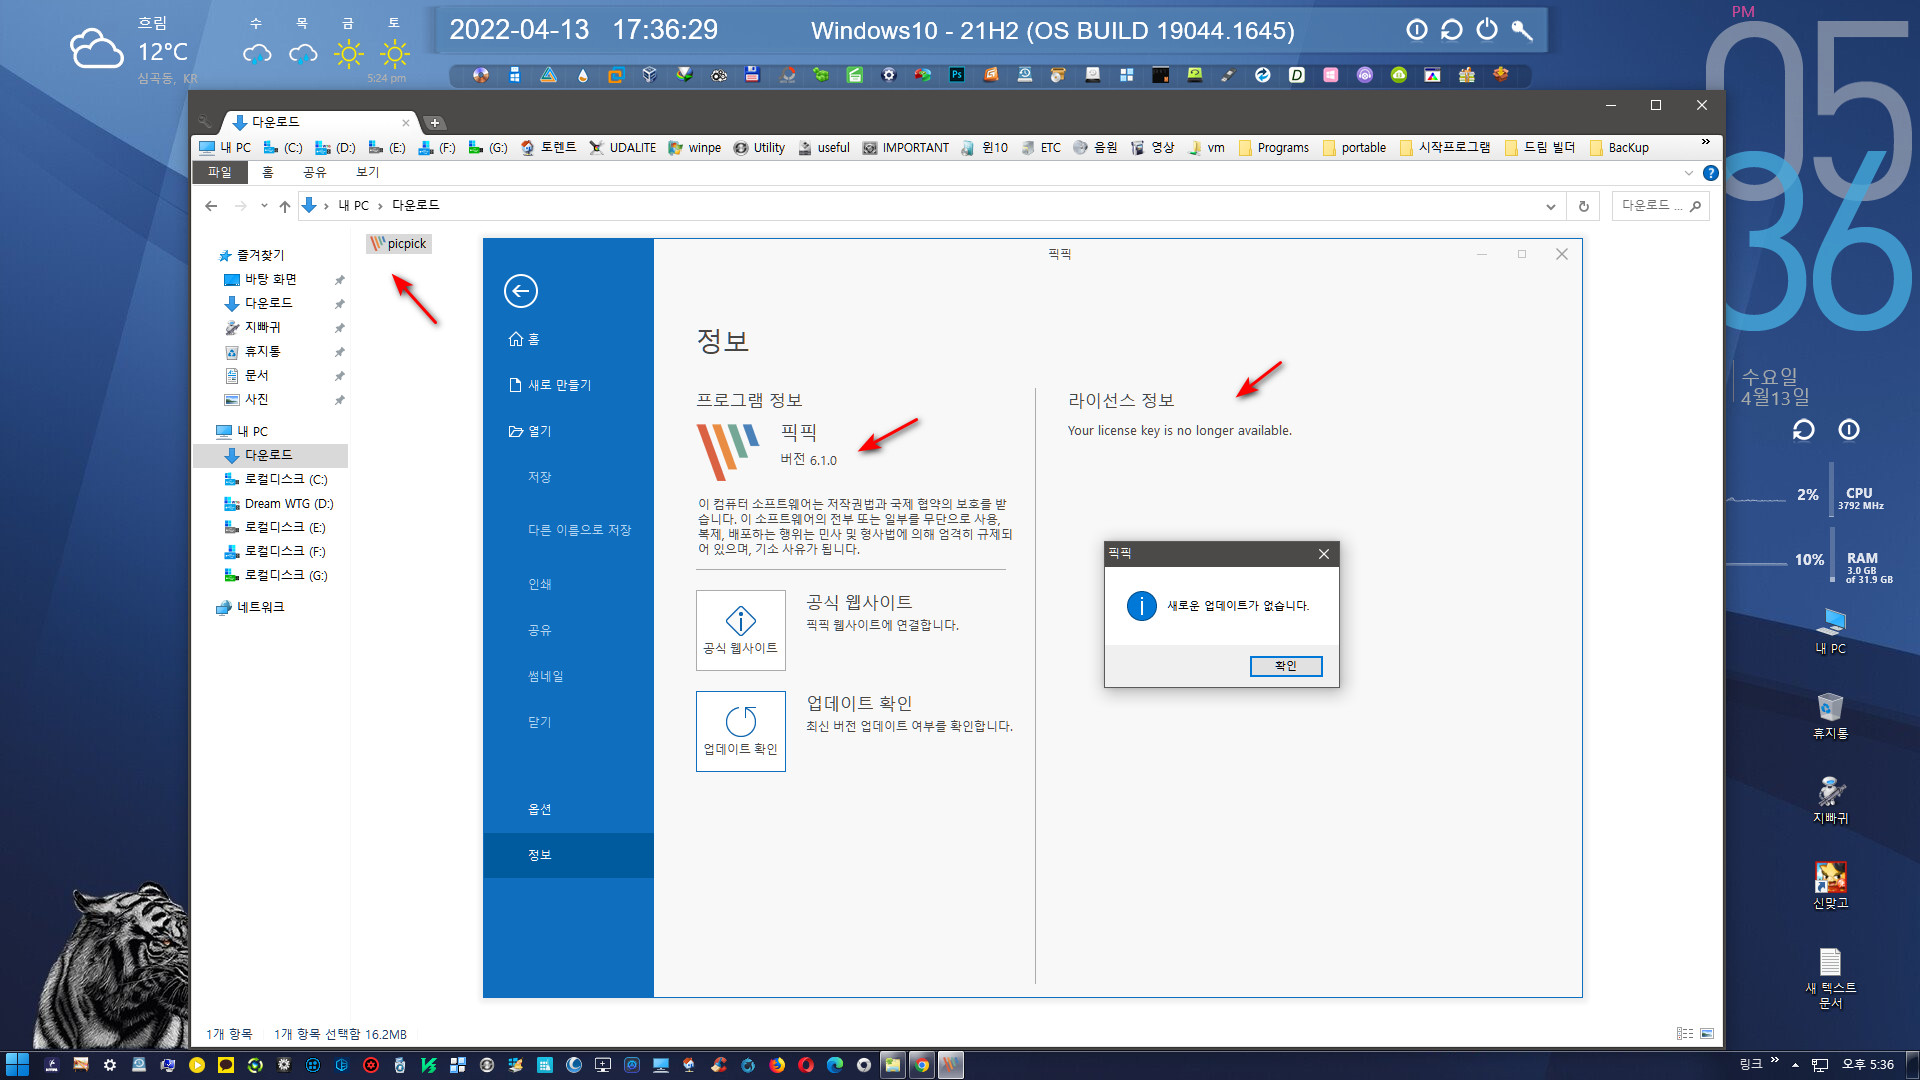Open Programs bookmark folder
The height and width of the screenshot is (1080, 1920).
tap(1274, 148)
